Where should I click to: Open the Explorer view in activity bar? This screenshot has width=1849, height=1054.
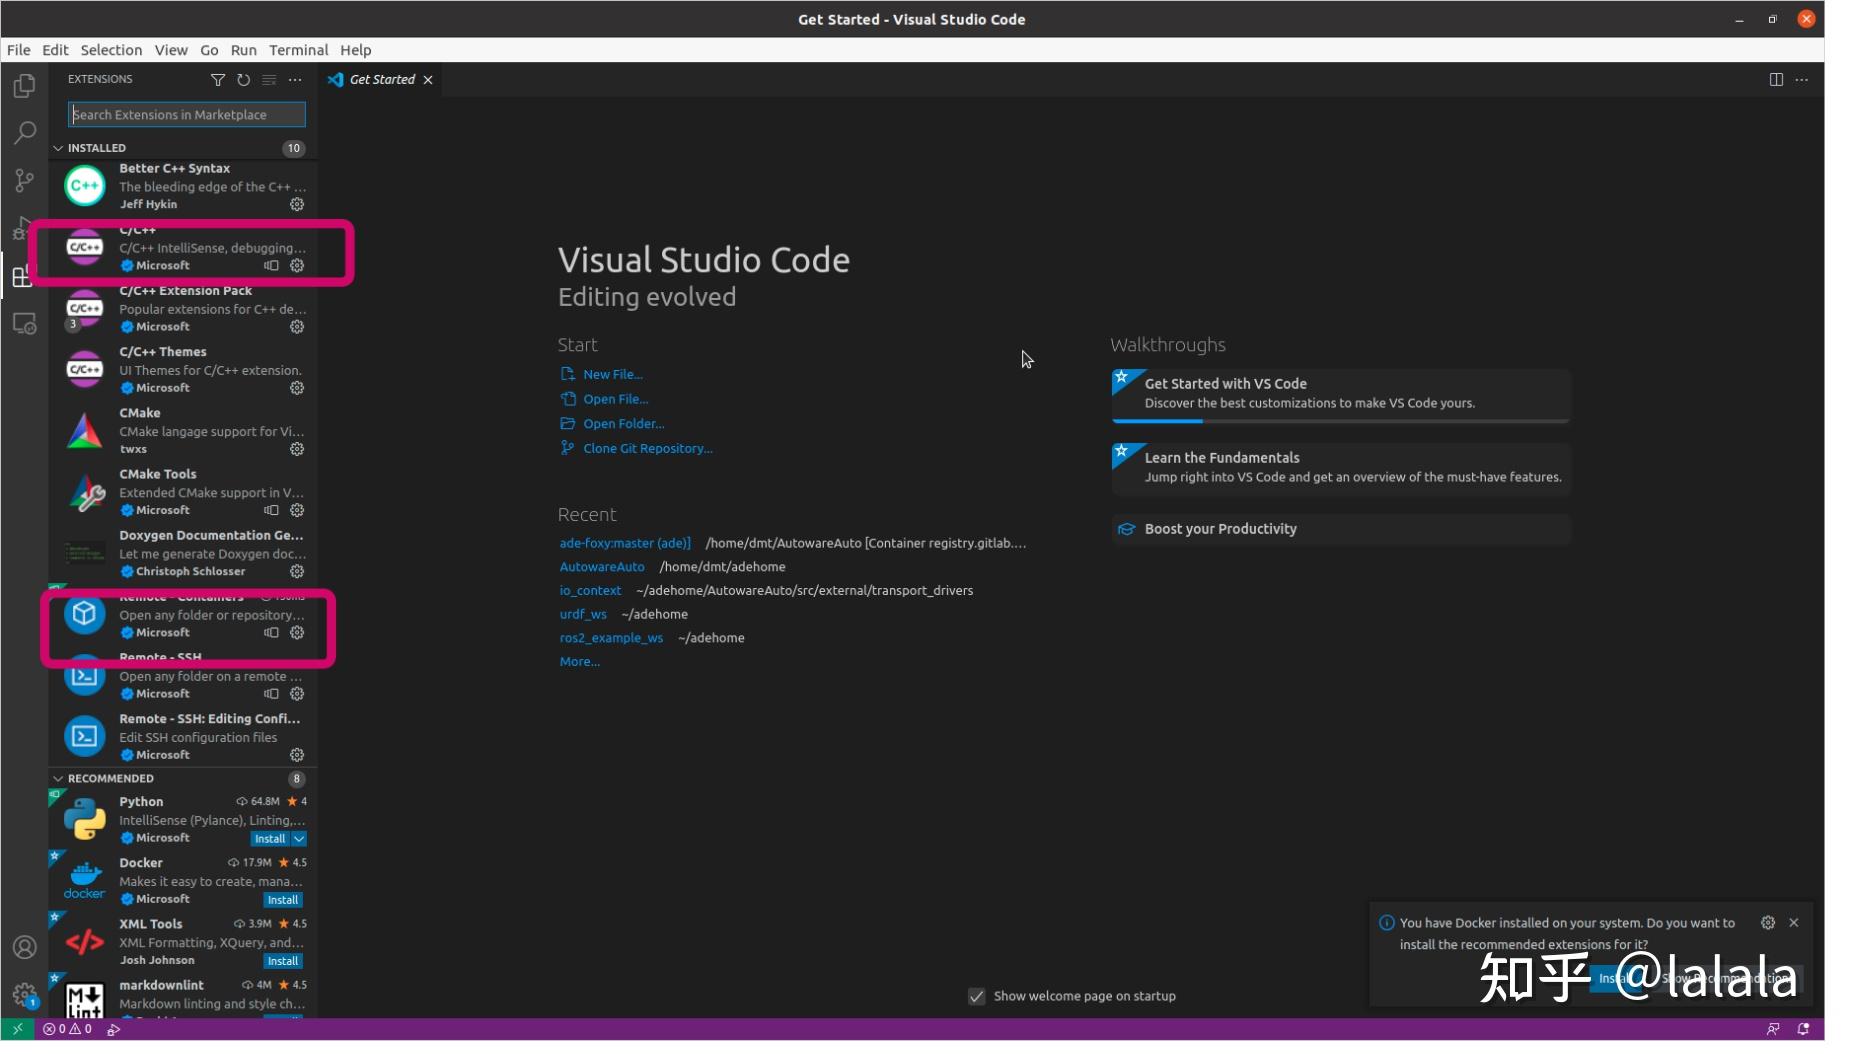(x=24, y=87)
